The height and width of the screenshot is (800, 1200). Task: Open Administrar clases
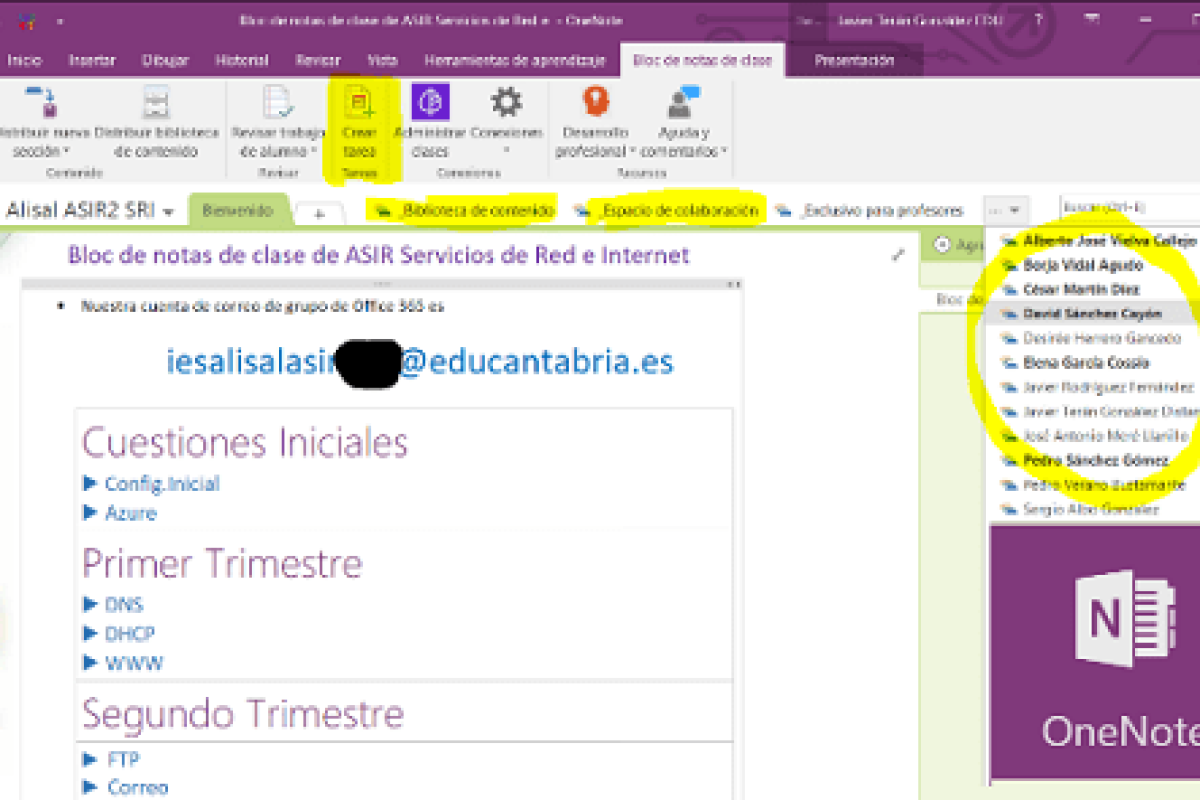(x=430, y=122)
